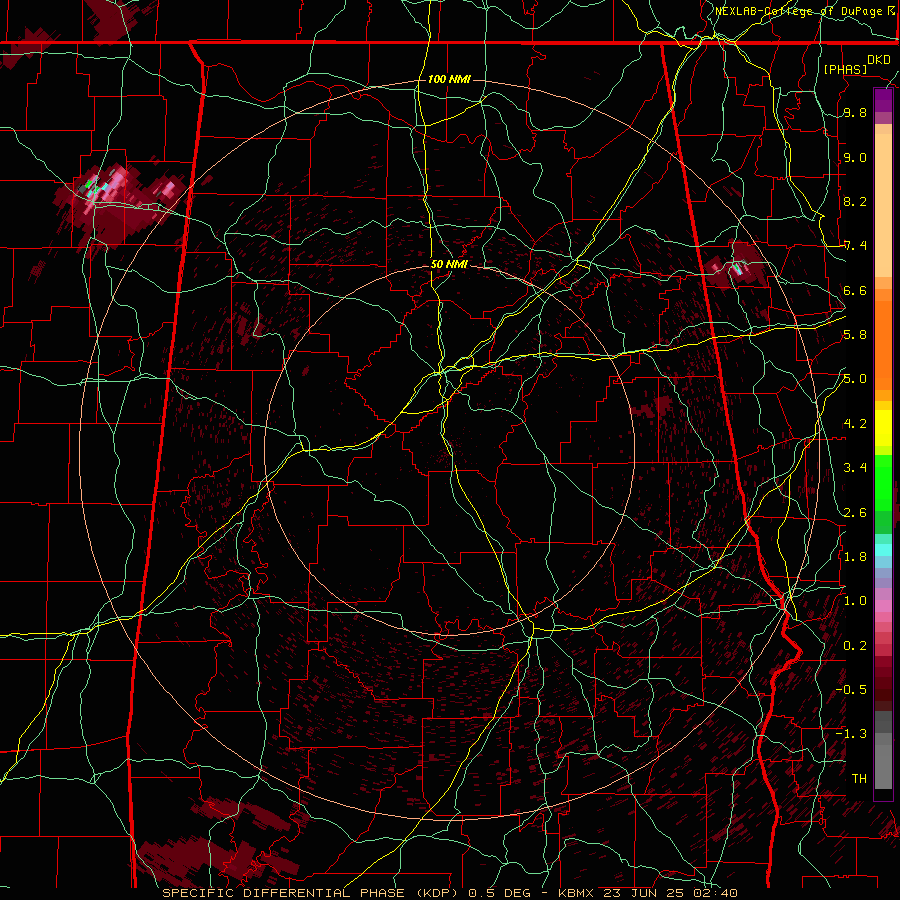Click the "KBMX" radar site identifier
This screenshot has width=900, height=900.
click(578, 893)
